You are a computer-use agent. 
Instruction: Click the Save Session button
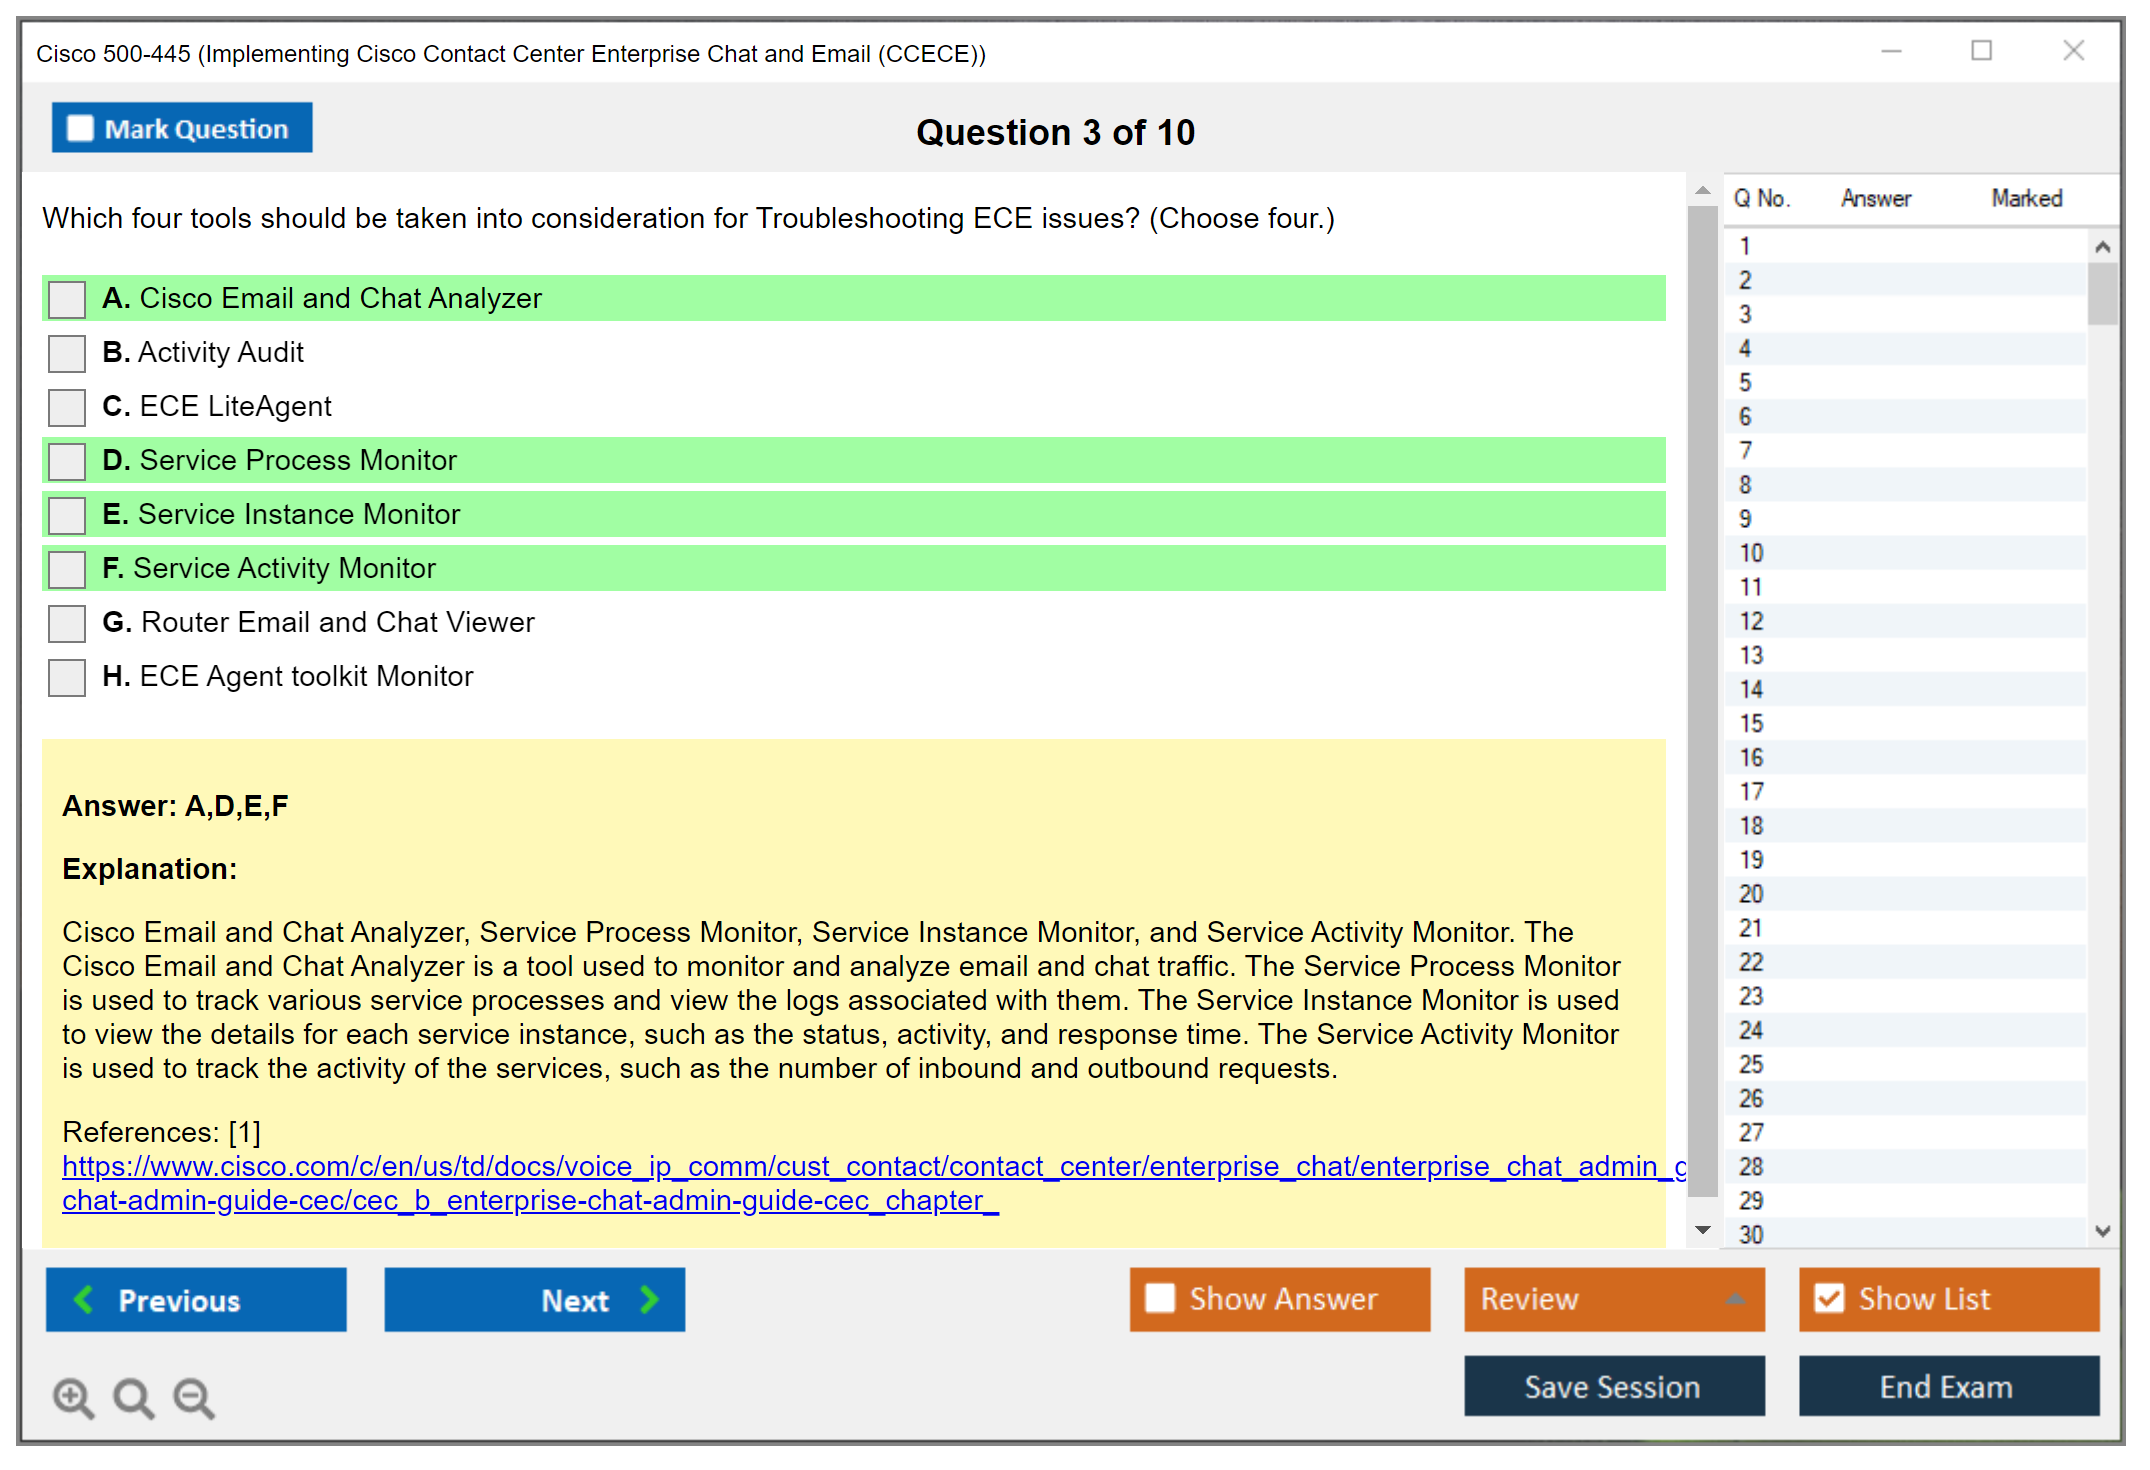tap(1613, 1386)
